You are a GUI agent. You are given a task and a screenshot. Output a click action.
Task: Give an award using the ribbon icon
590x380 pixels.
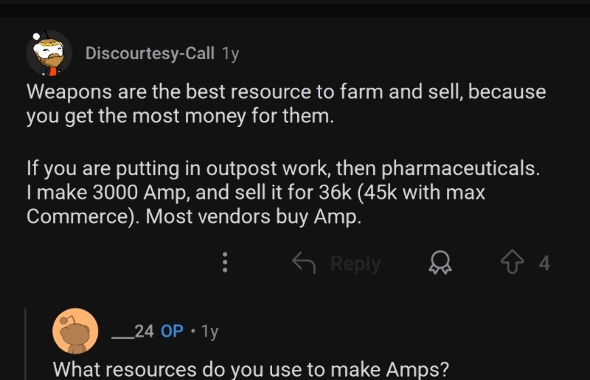tap(440, 262)
